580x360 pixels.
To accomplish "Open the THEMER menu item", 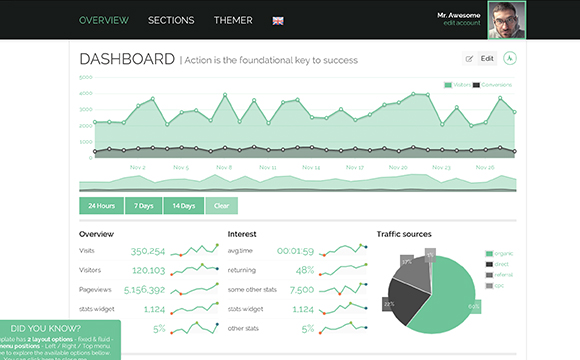I will click(x=233, y=20).
